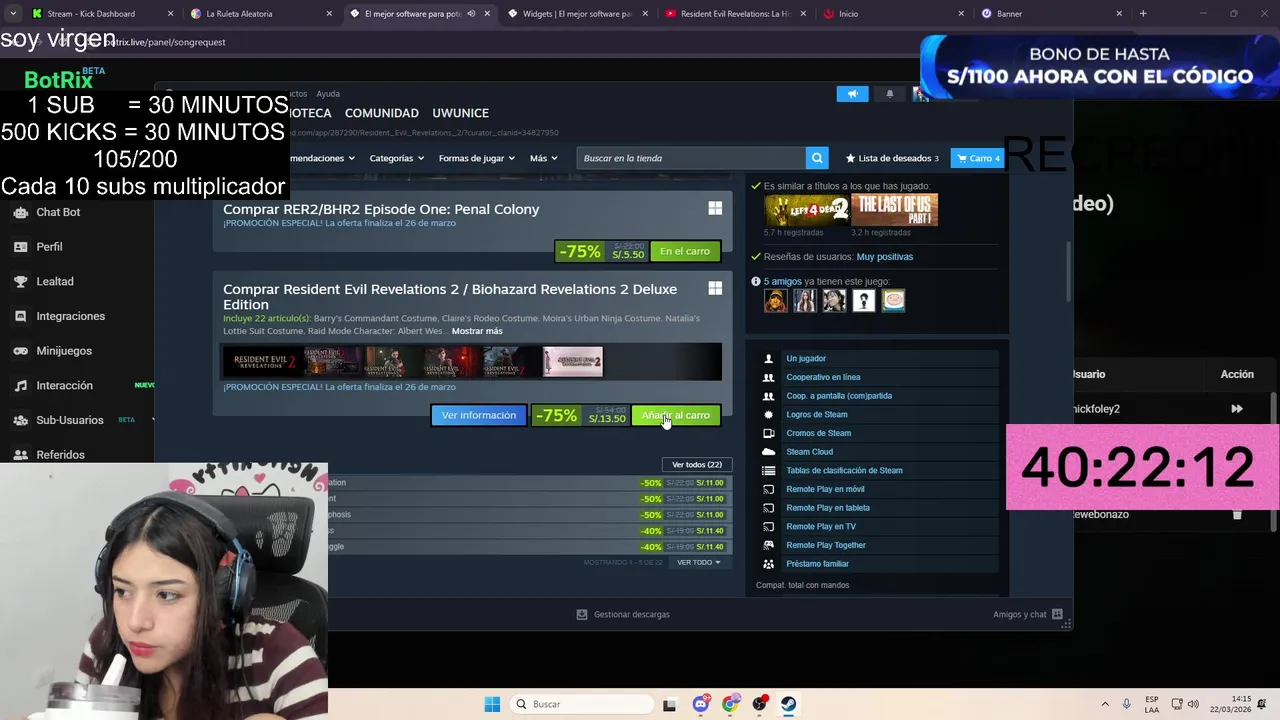Expand Mostrar más in bundle item list
The image size is (1280, 720).
coord(477,331)
